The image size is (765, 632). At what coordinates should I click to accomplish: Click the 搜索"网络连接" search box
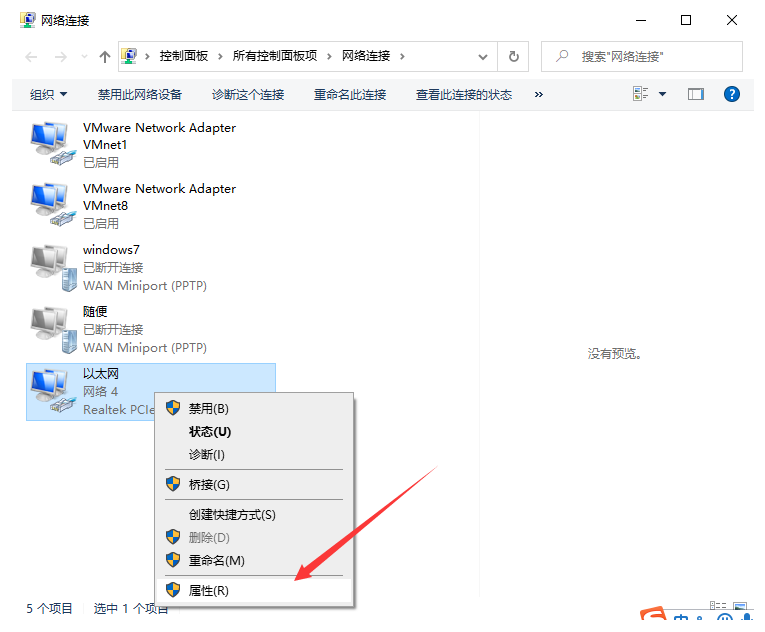[642, 57]
